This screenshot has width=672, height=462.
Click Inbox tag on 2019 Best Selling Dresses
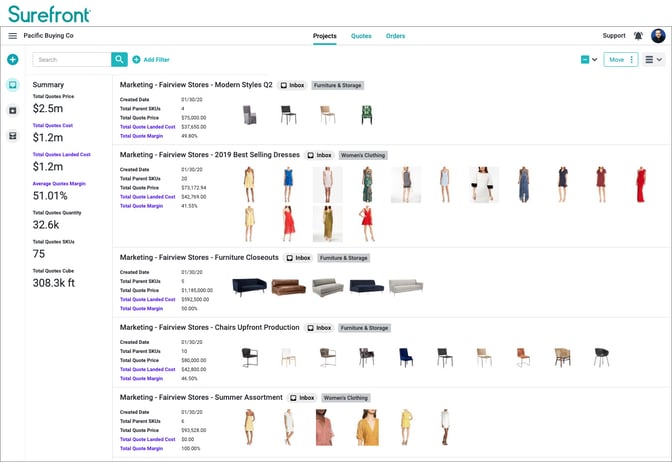pyautogui.click(x=319, y=155)
